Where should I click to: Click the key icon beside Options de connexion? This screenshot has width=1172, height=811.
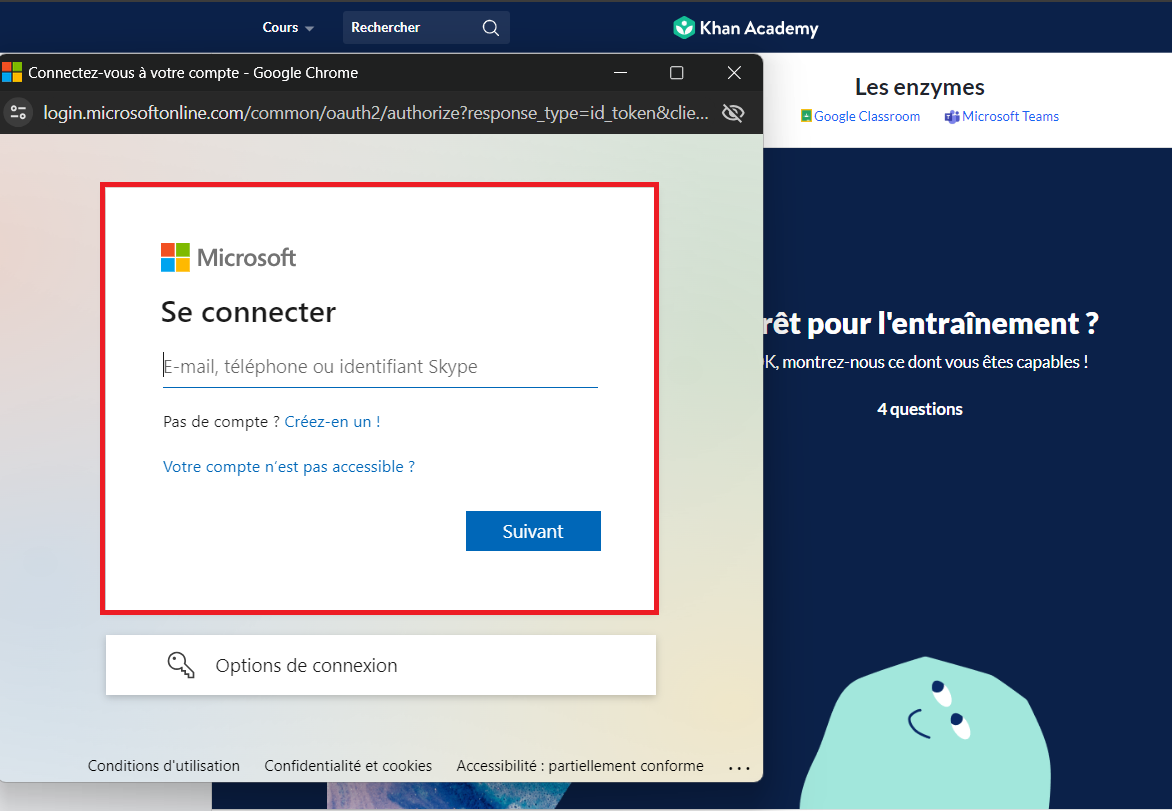pos(180,664)
